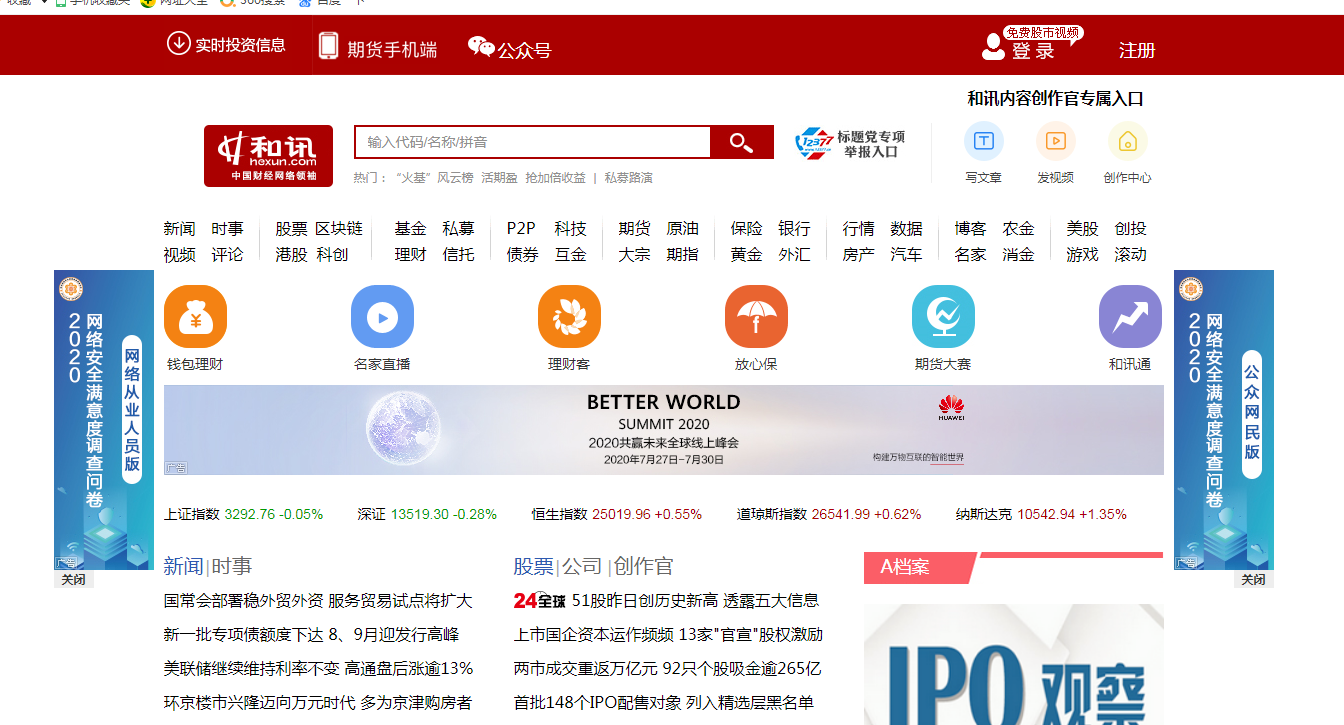Click the 抢加倍收益 hot search link
1344x725 pixels.
point(555,177)
